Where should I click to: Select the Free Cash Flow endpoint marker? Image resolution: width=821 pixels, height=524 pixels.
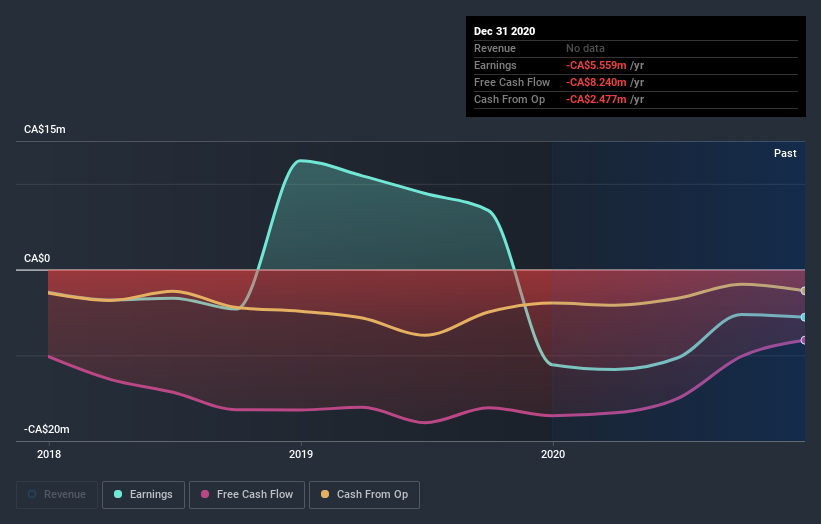click(804, 340)
